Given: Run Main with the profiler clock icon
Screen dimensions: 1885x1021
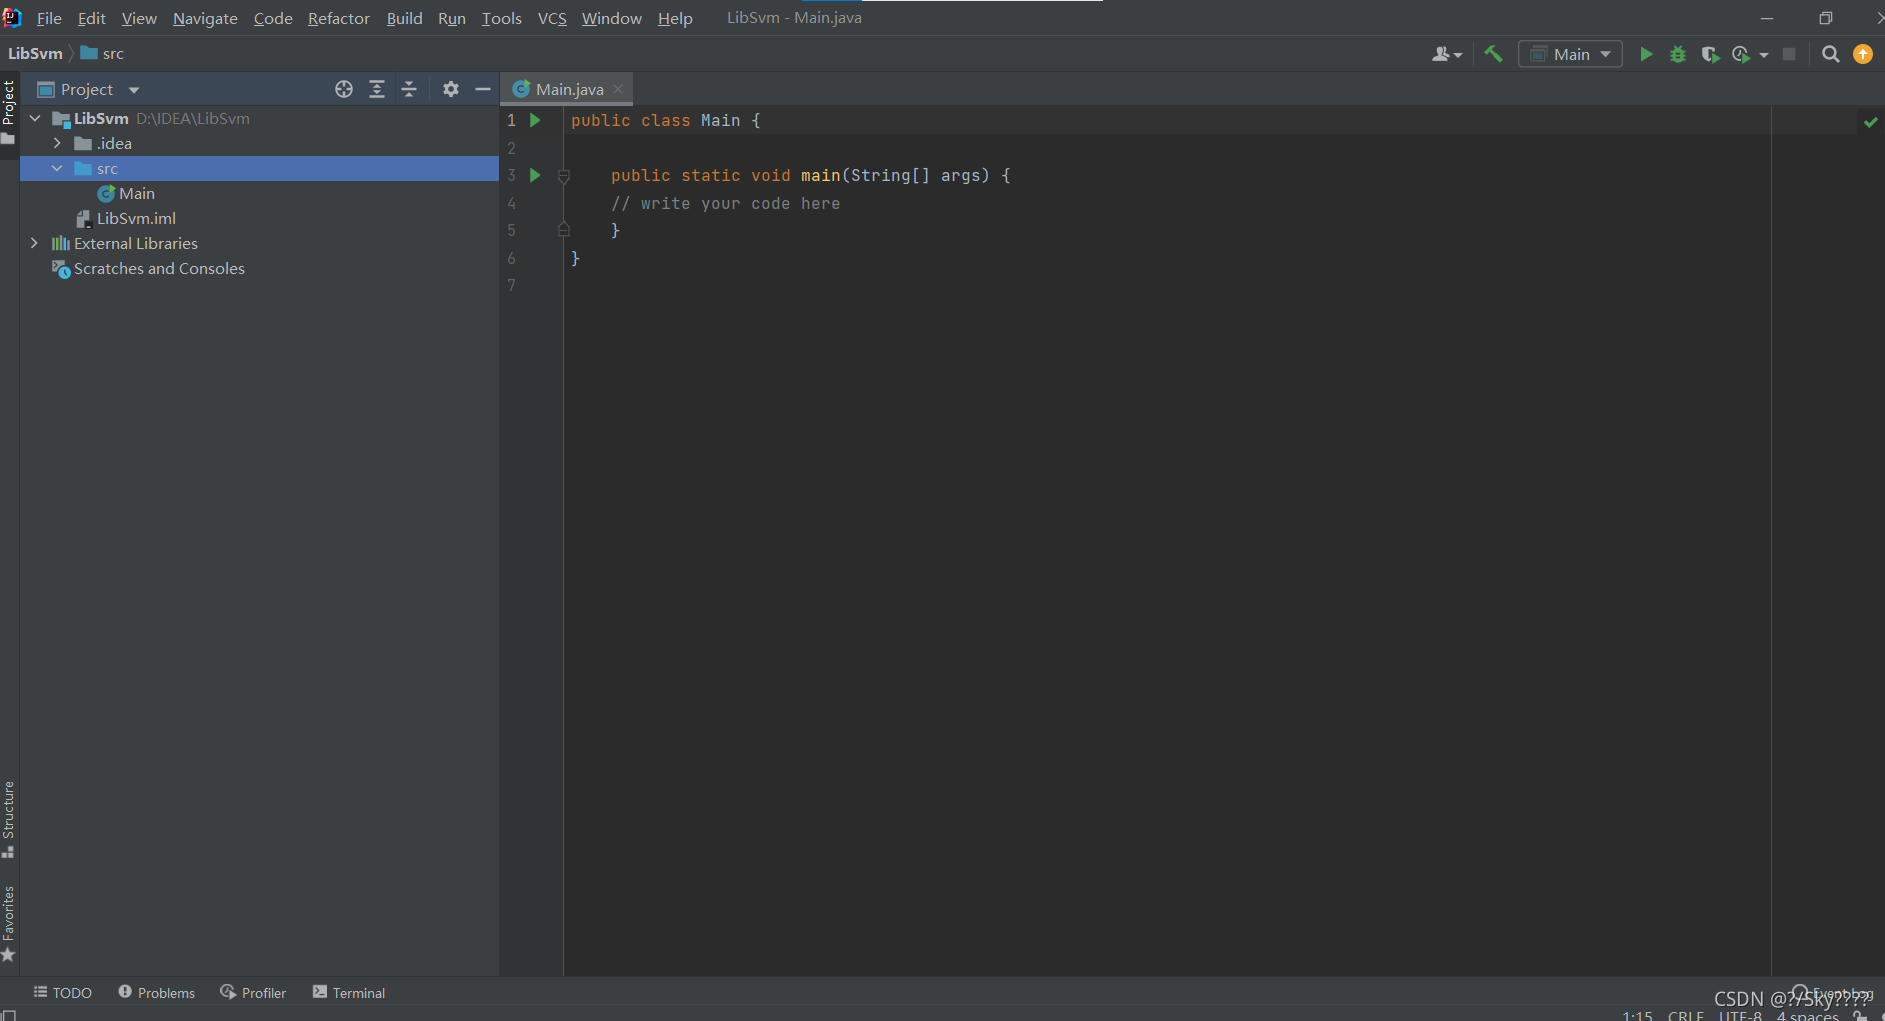Looking at the screenshot, I should pyautogui.click(x=1741, y=54).
